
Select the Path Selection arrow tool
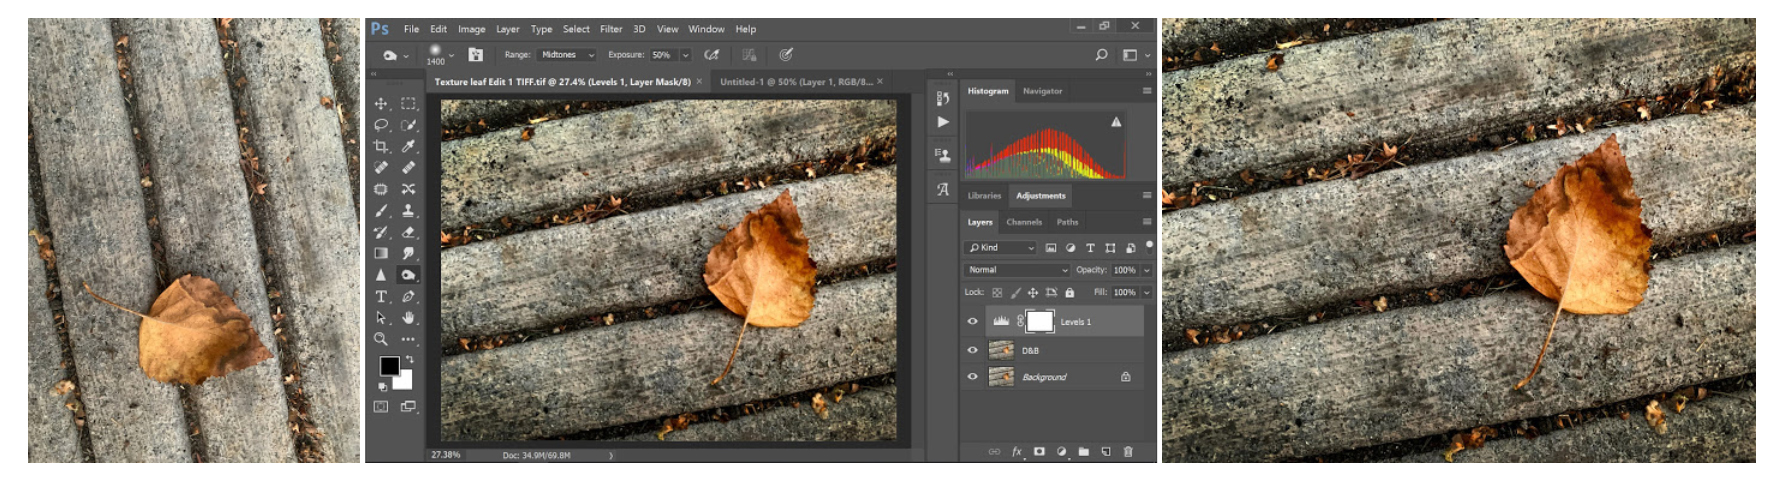tap(381, 317)
